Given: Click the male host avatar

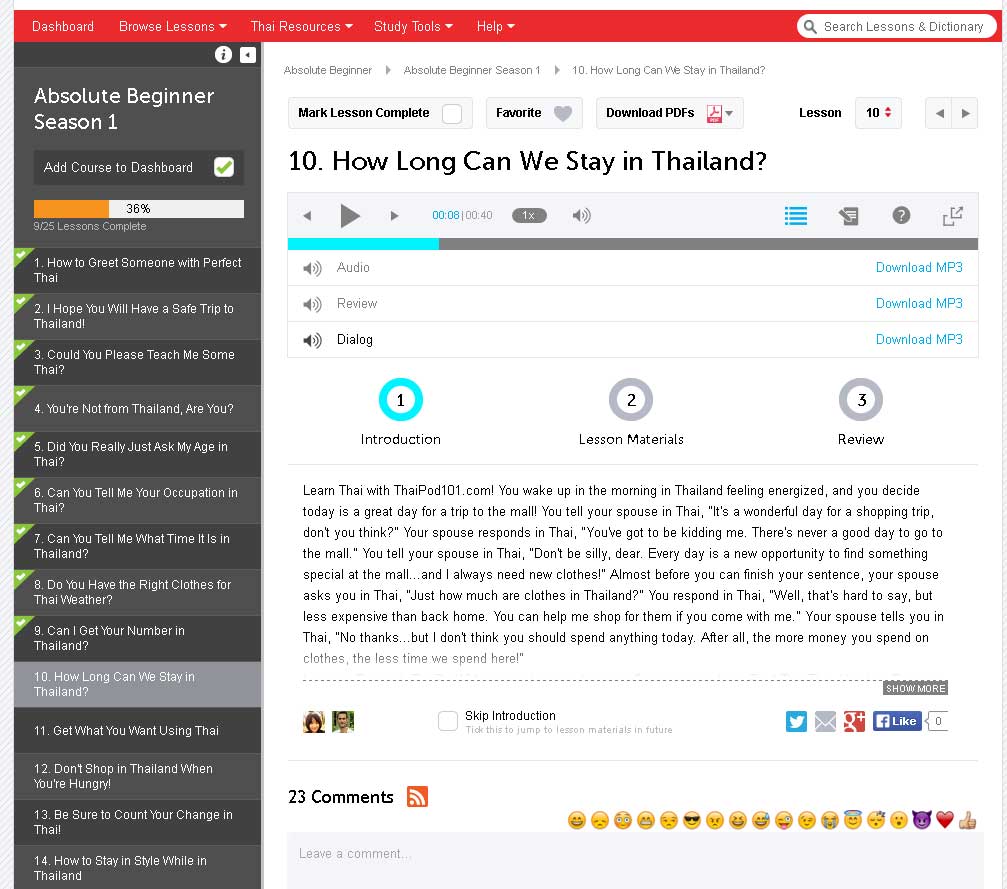Looking at the screenshot, I should (343, 722).
